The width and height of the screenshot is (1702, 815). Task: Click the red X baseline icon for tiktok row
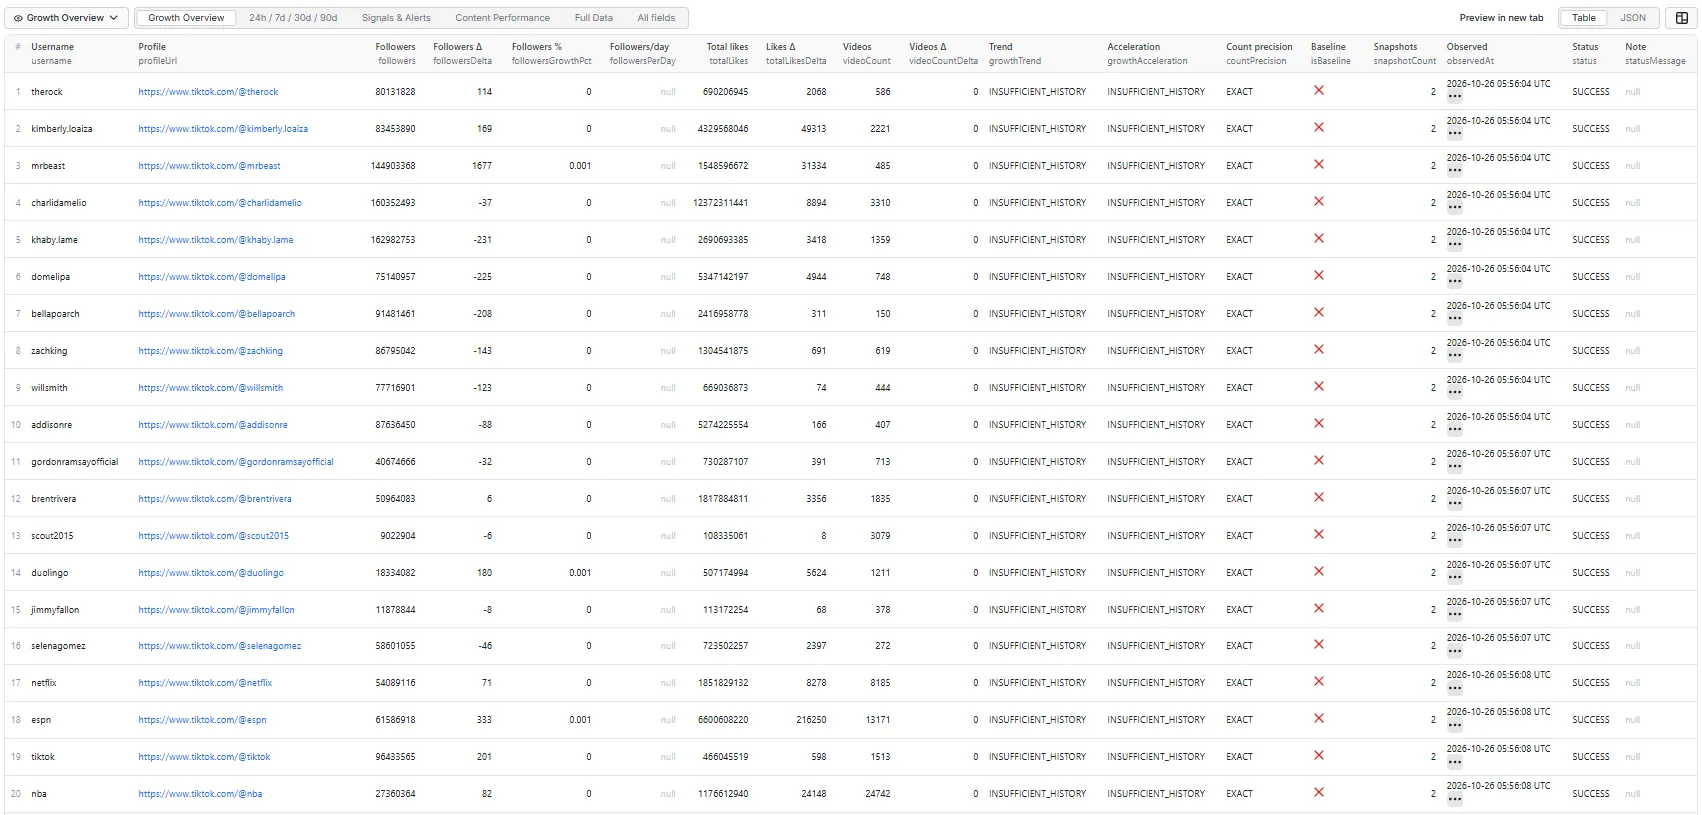(1319, 755)
